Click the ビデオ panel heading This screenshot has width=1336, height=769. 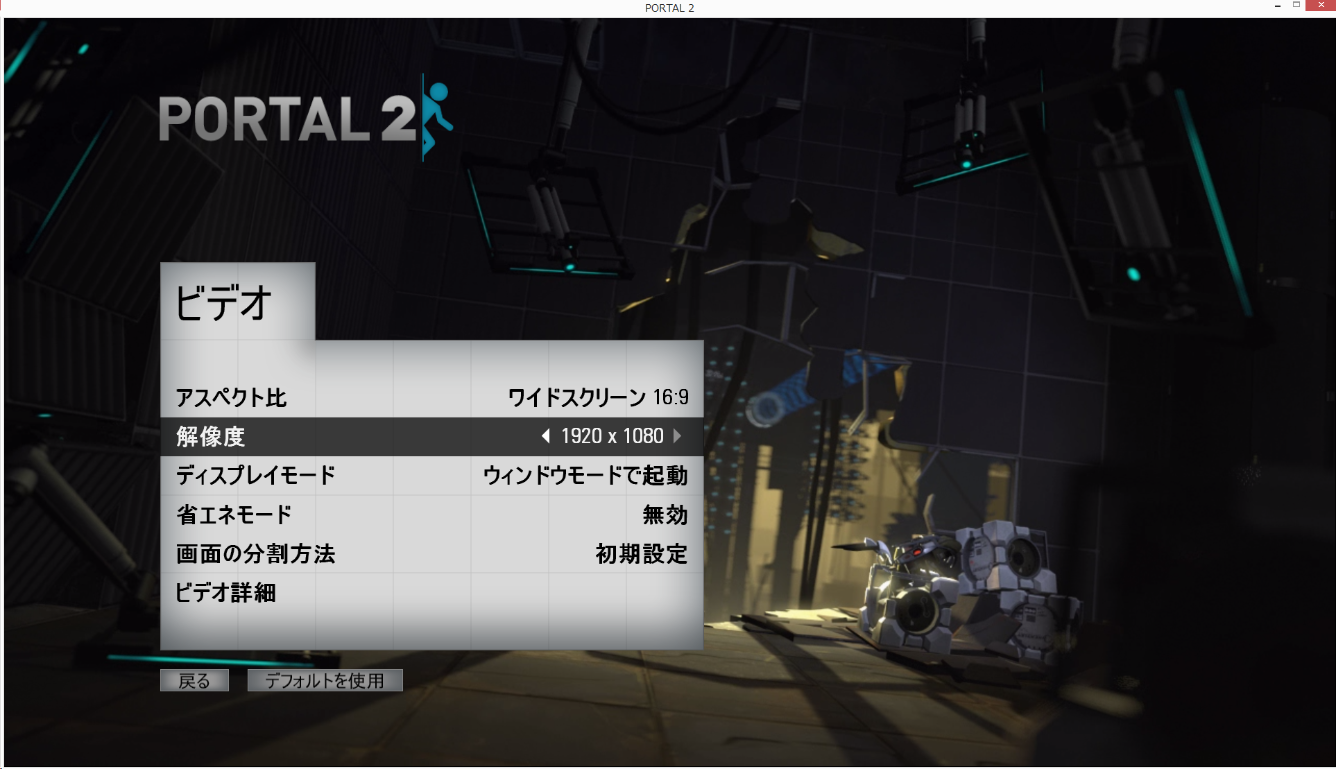[224, 302]
